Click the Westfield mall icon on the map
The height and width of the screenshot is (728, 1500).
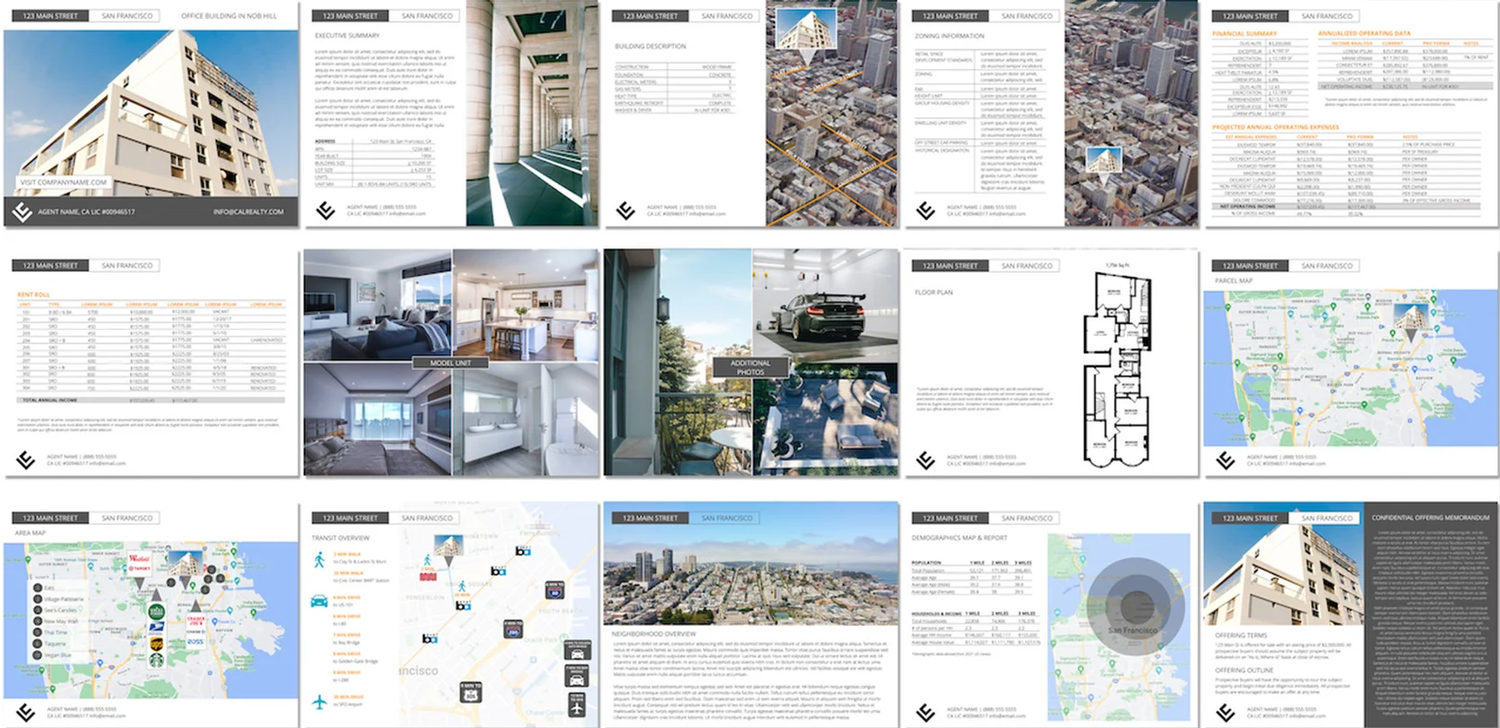pos(140,558)
